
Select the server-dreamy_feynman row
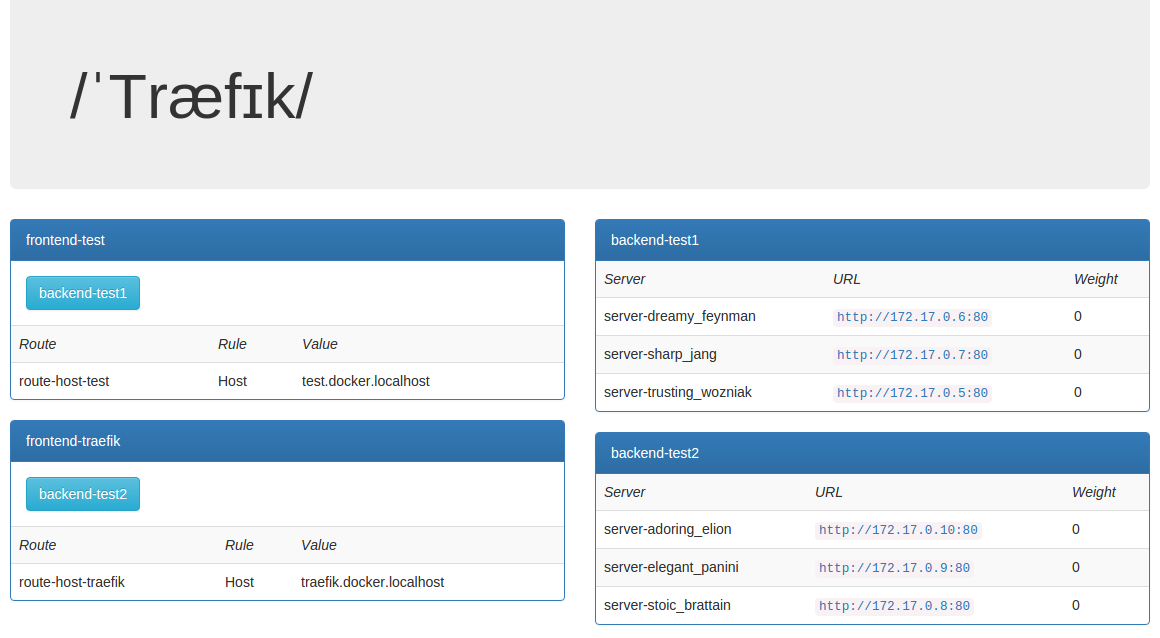tap(679, 316)
